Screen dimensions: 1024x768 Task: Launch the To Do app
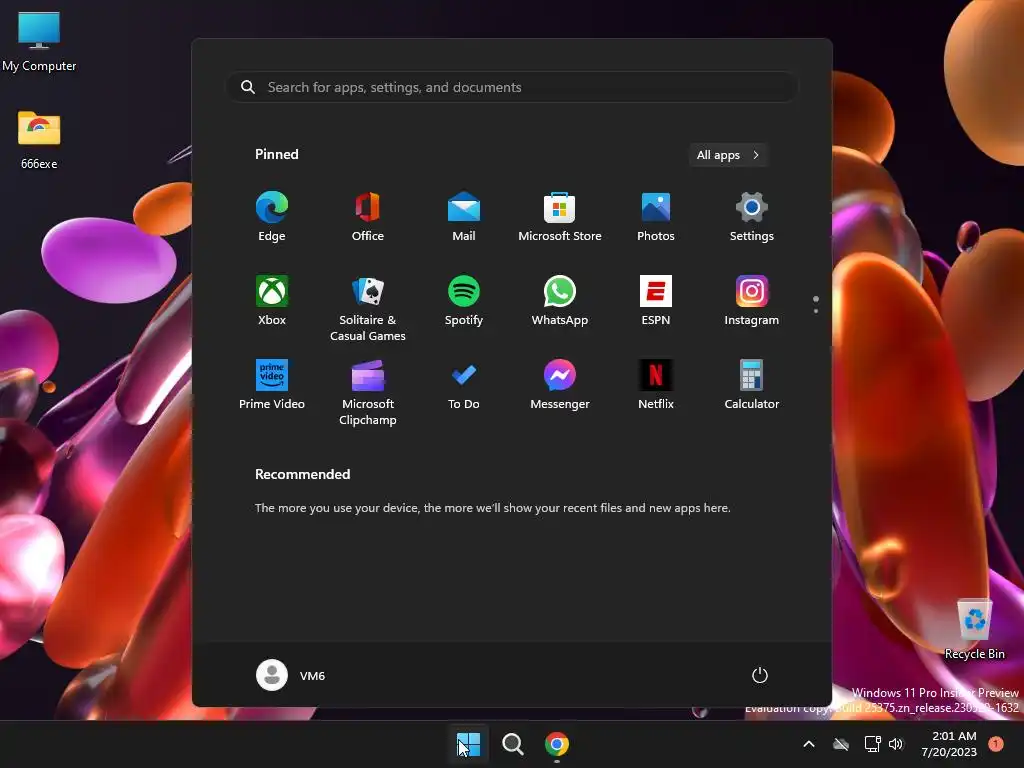[x=464, y=385]
